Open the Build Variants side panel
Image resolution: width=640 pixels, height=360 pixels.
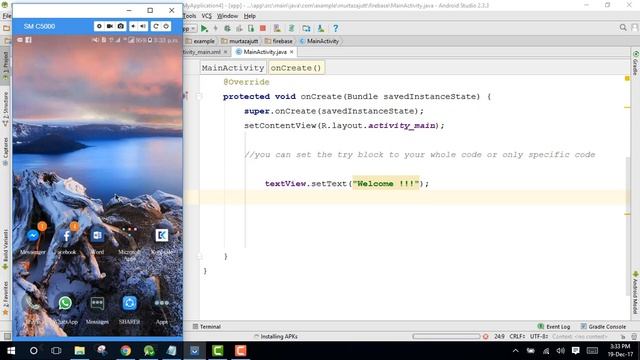coord(5,249)
